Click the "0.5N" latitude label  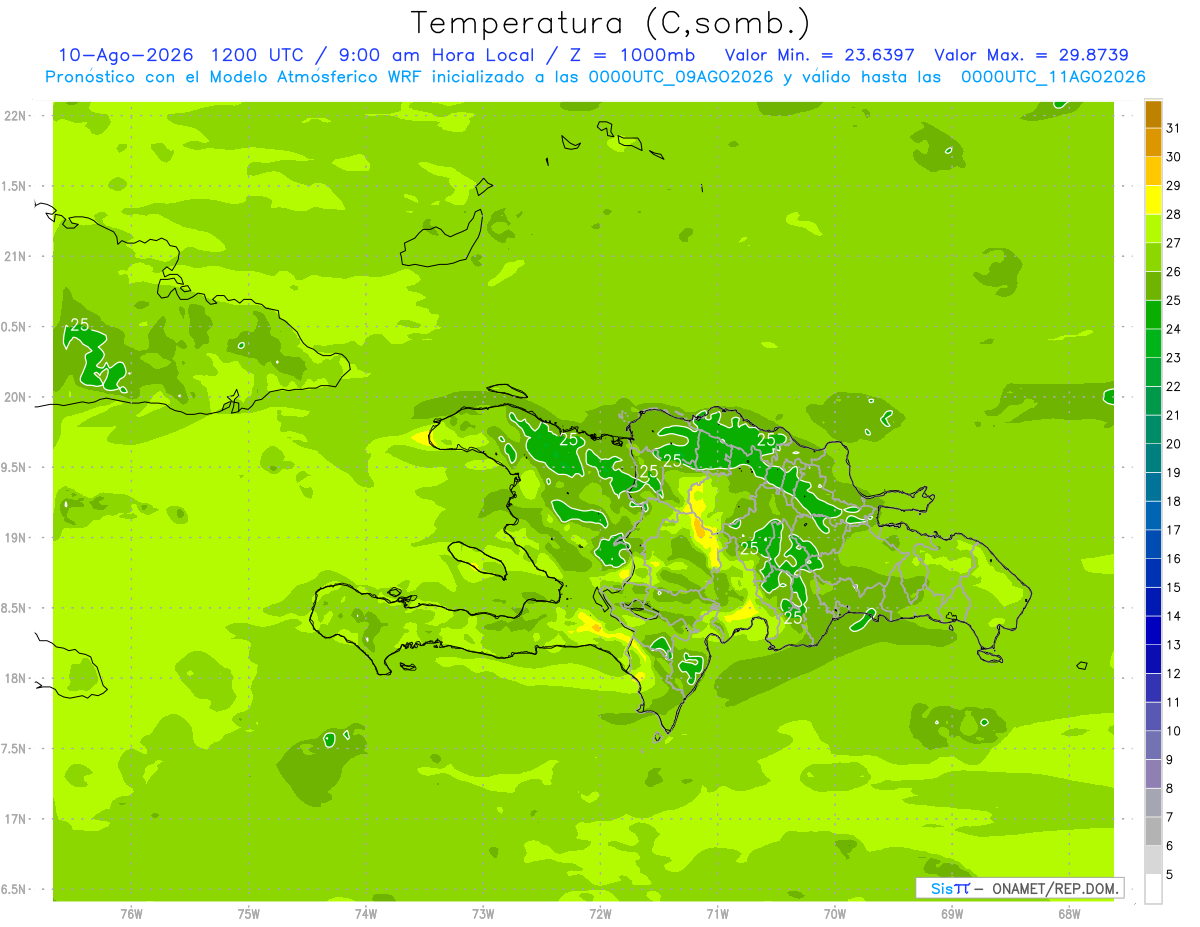tap(15, 327)
